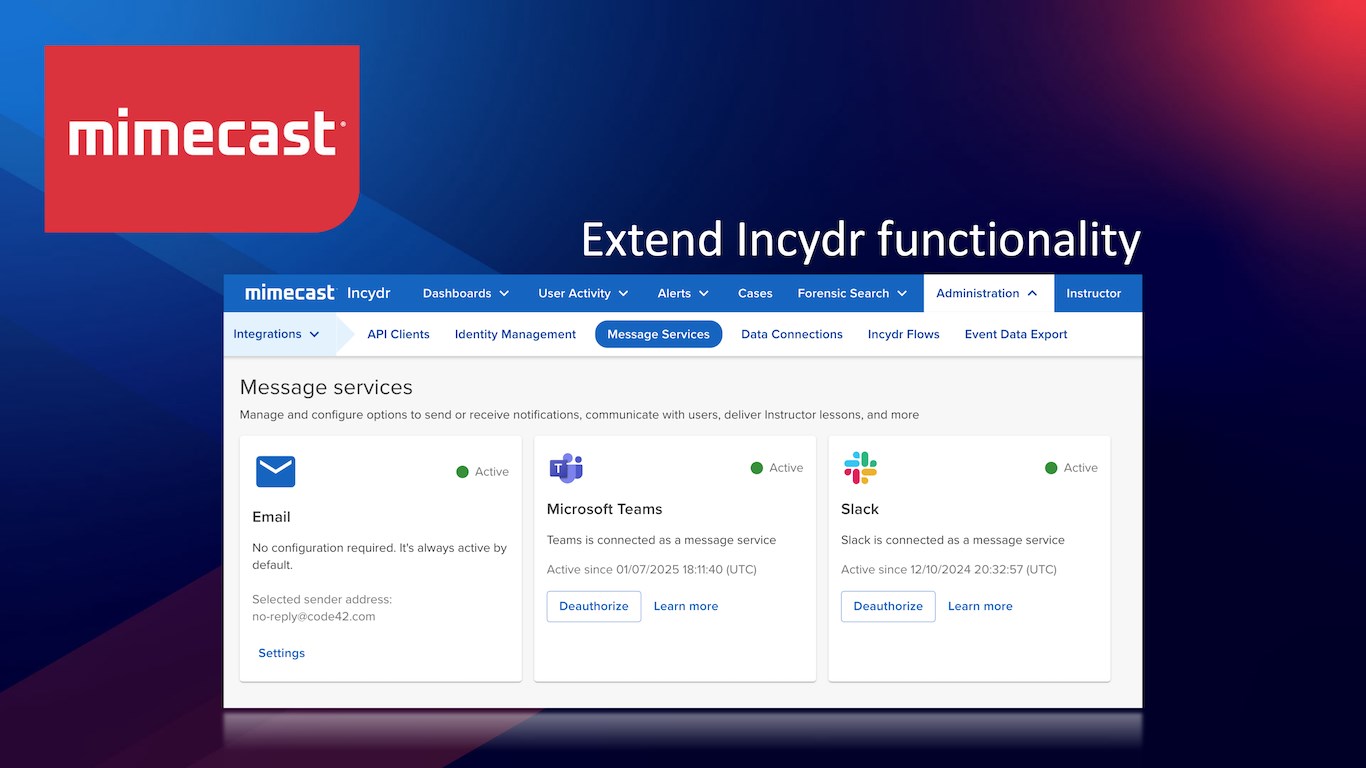
Task: Click the Email card title
Action: pos(271,517)
